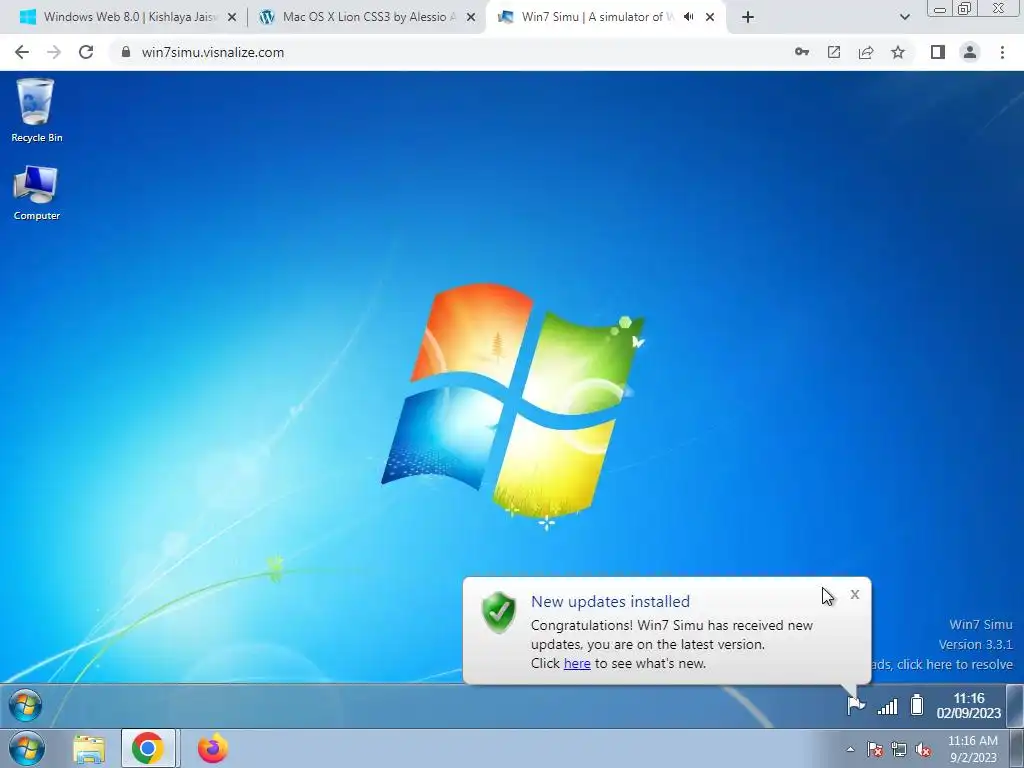Open the Chrome three-dot menu

coord(1002,52)
